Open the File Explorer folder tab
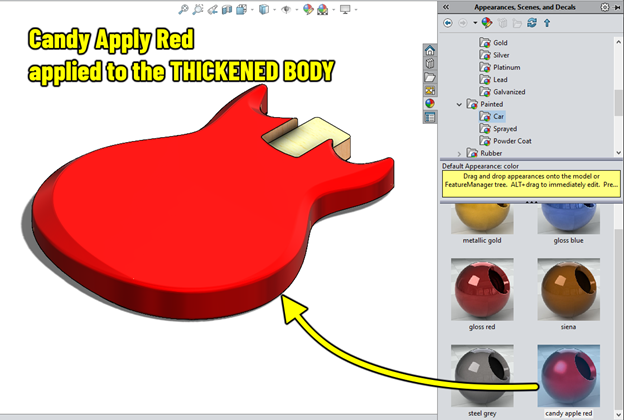 pyautogui.click(x=430, y=77)
